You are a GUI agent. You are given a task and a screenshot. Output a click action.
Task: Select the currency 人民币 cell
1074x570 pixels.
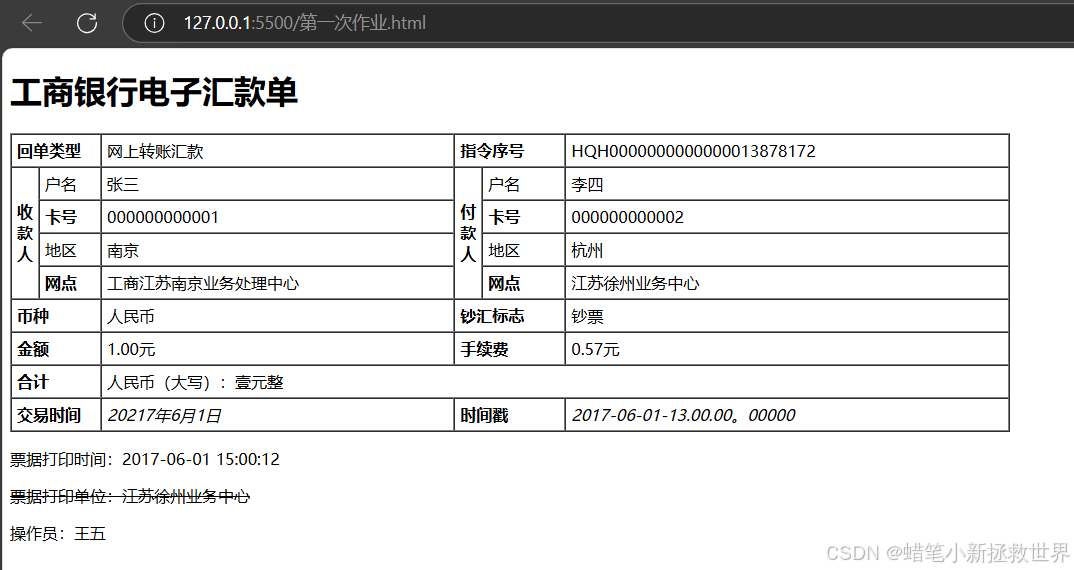click(x=277, y=316)
